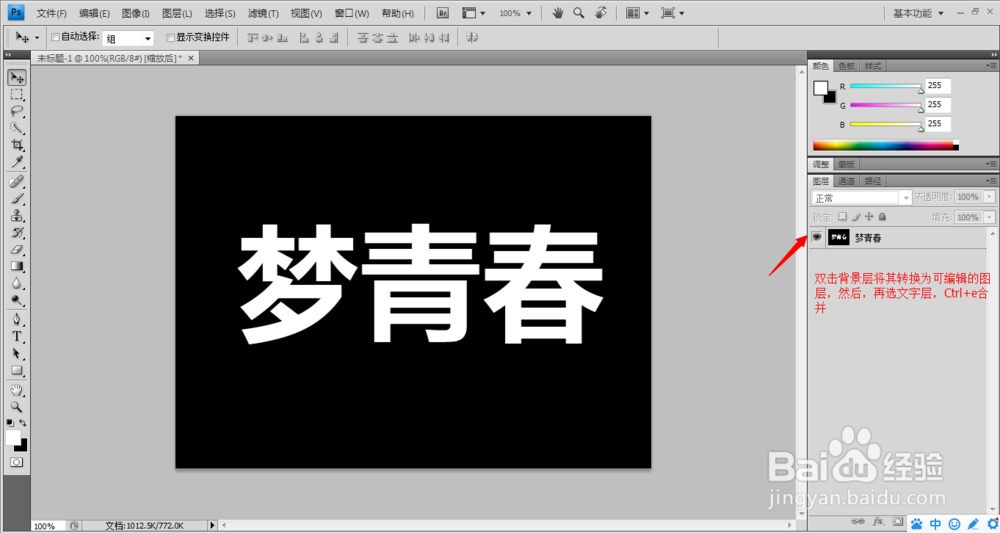Select the 梦青春 layer thumbnail
This screenshot has height=533, width=1000.
tap(839, 238)
